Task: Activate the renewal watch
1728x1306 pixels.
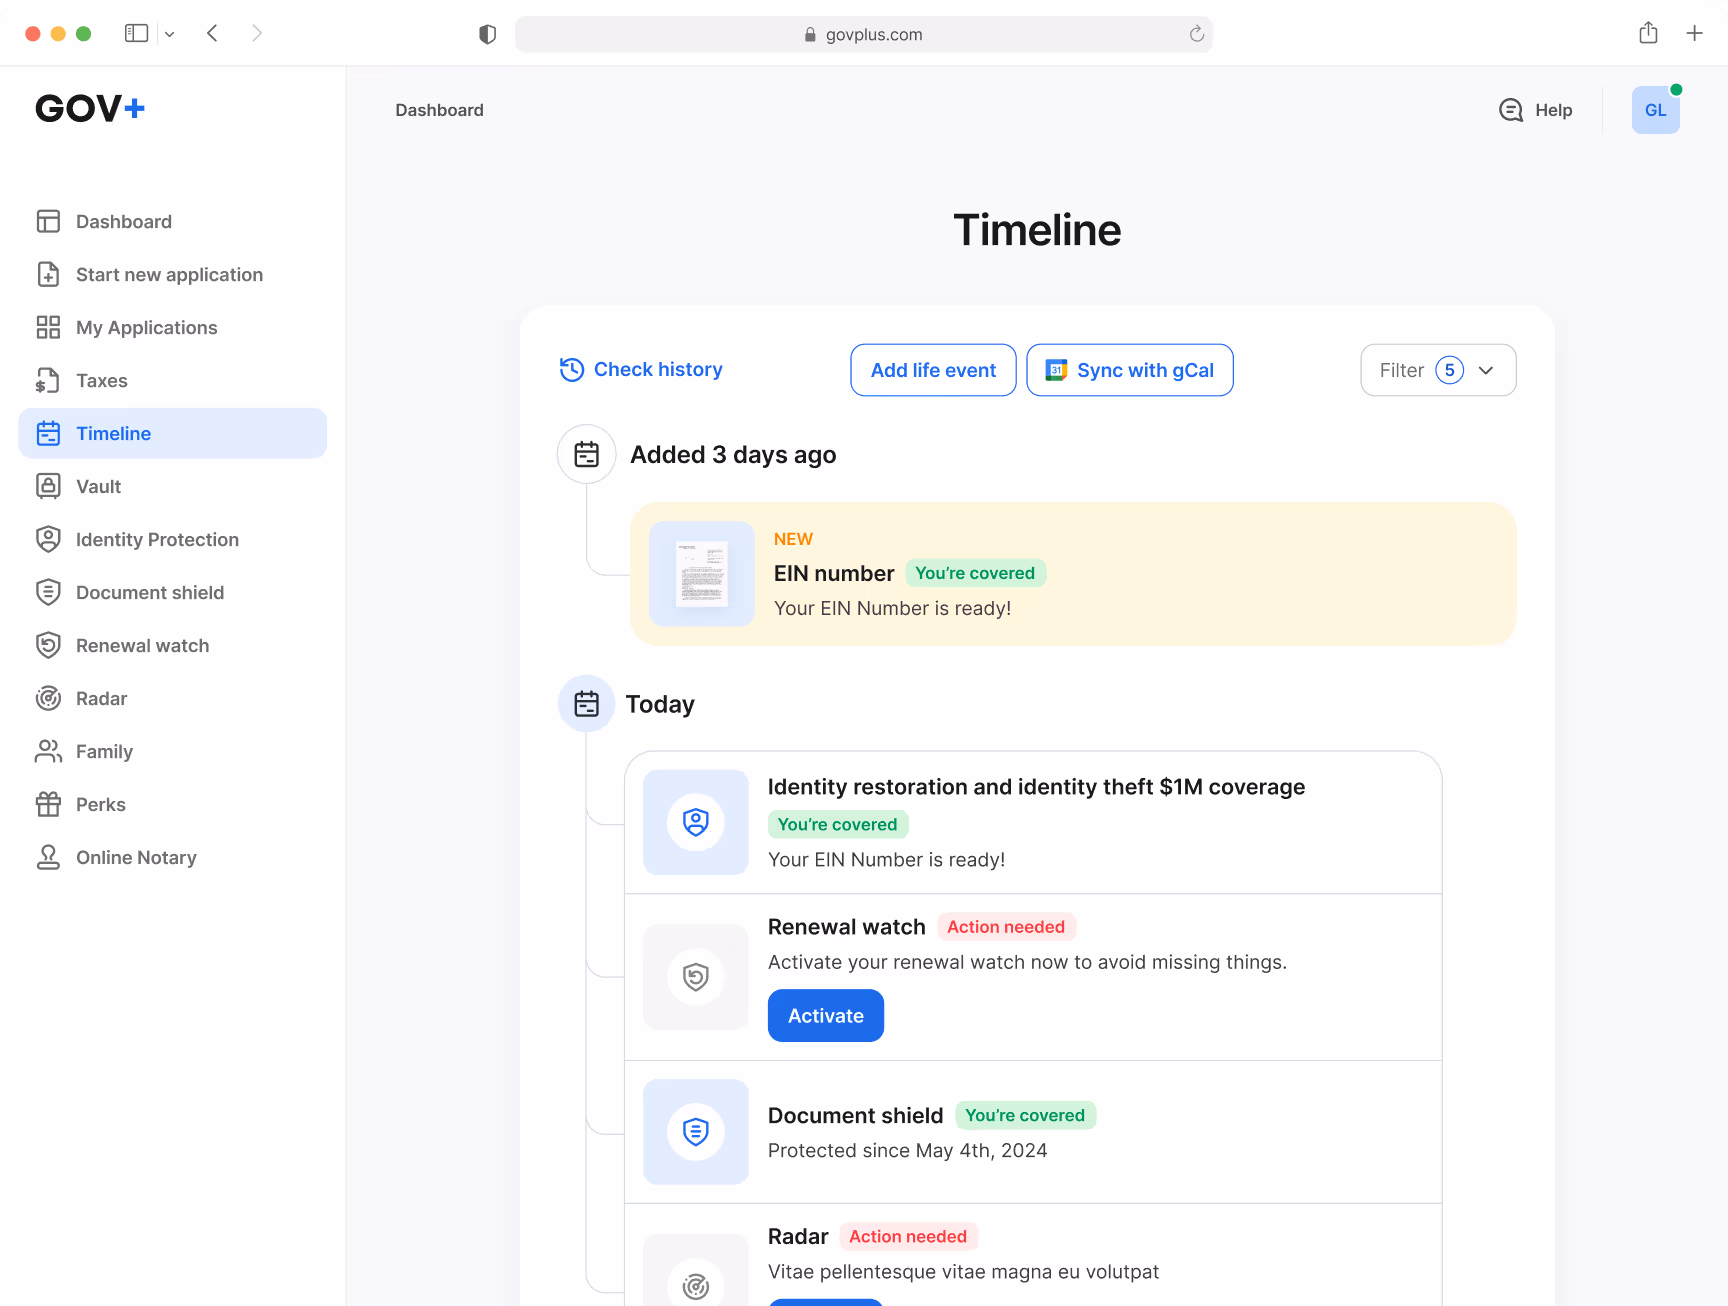Action: [826, 1015]
